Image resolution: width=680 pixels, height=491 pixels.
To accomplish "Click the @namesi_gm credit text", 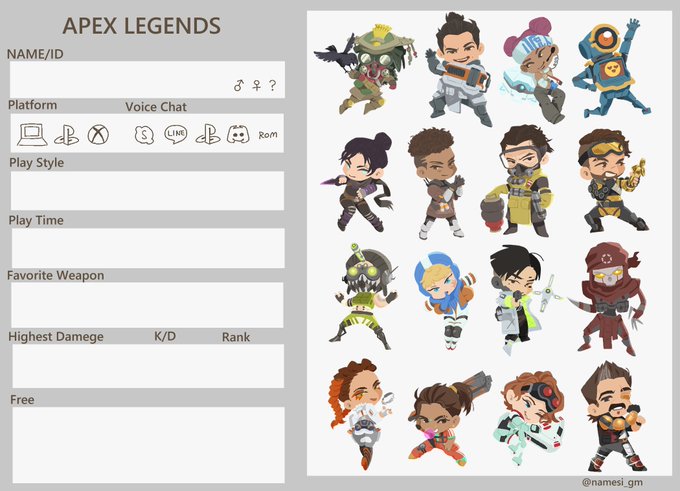I will click(613, 482).
